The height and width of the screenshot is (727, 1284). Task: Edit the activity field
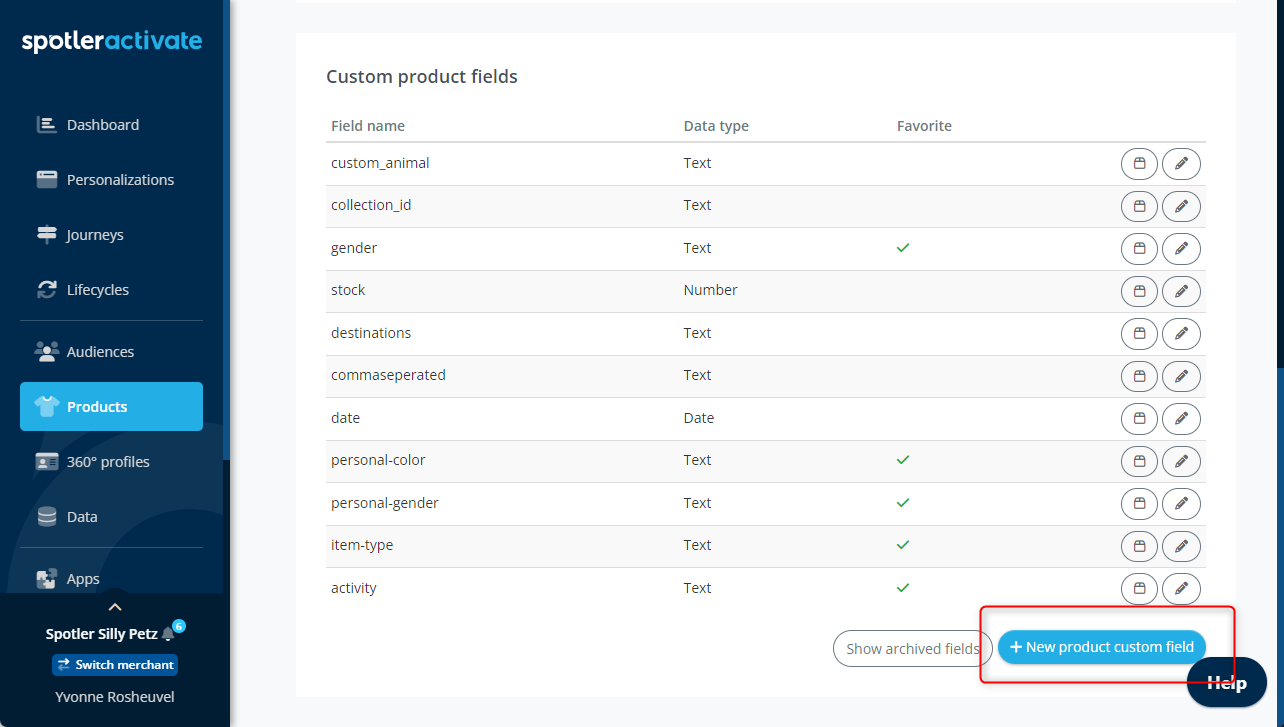pos(1181,589)
